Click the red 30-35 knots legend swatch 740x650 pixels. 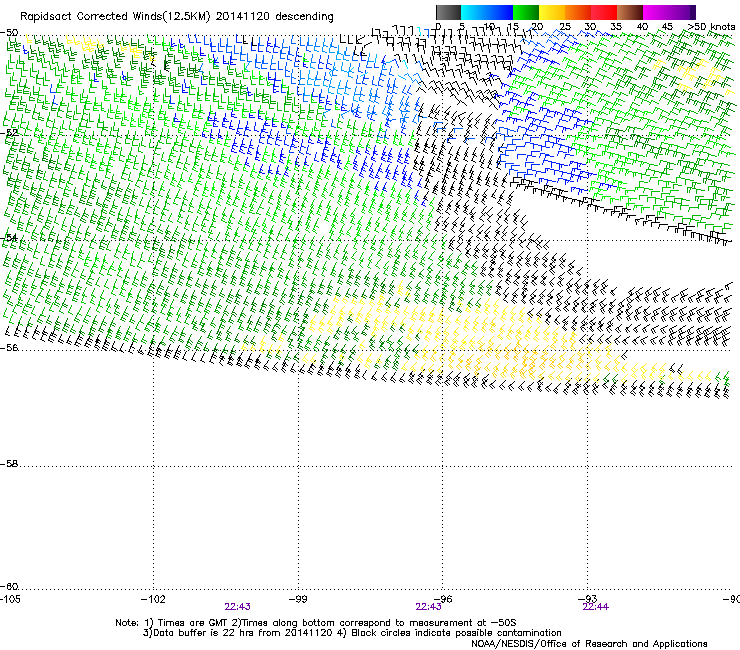604,12
